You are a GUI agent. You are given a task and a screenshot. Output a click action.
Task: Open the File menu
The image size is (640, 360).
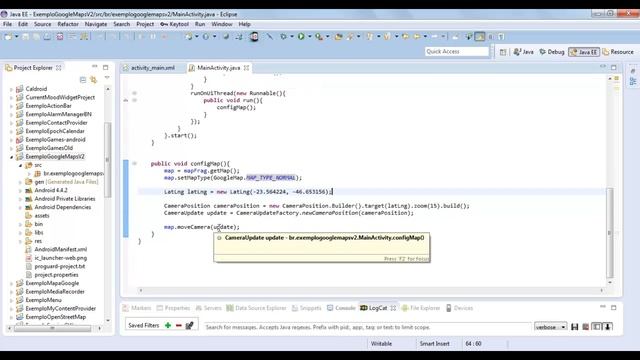7,24
